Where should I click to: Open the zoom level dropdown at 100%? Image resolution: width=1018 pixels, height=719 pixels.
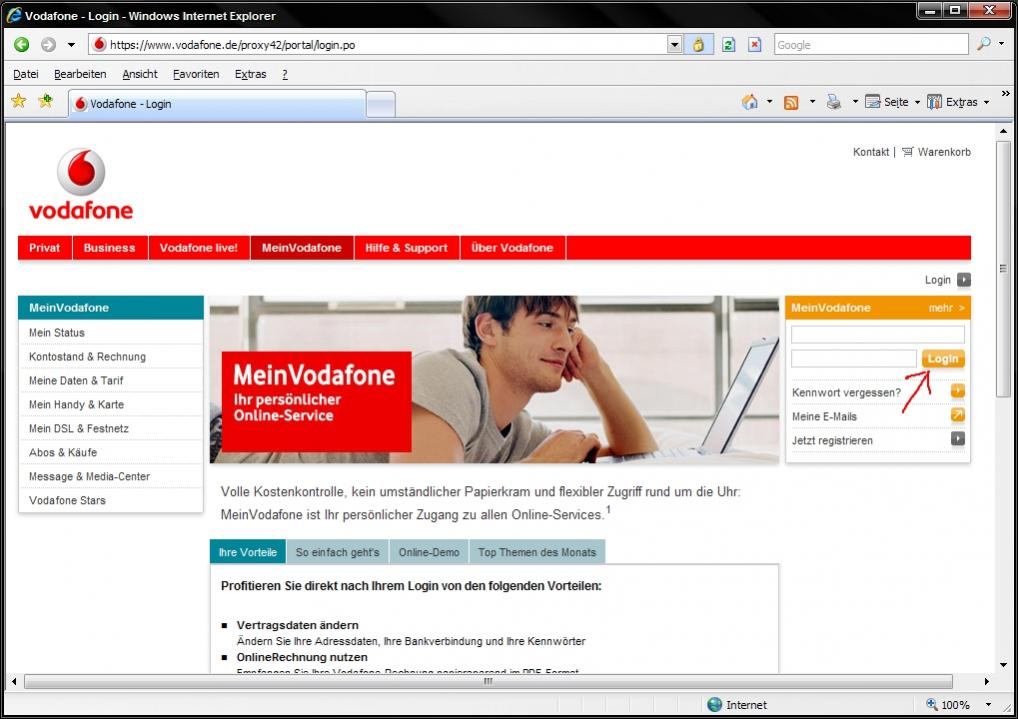pyautogui.click(x=988, y=705)
